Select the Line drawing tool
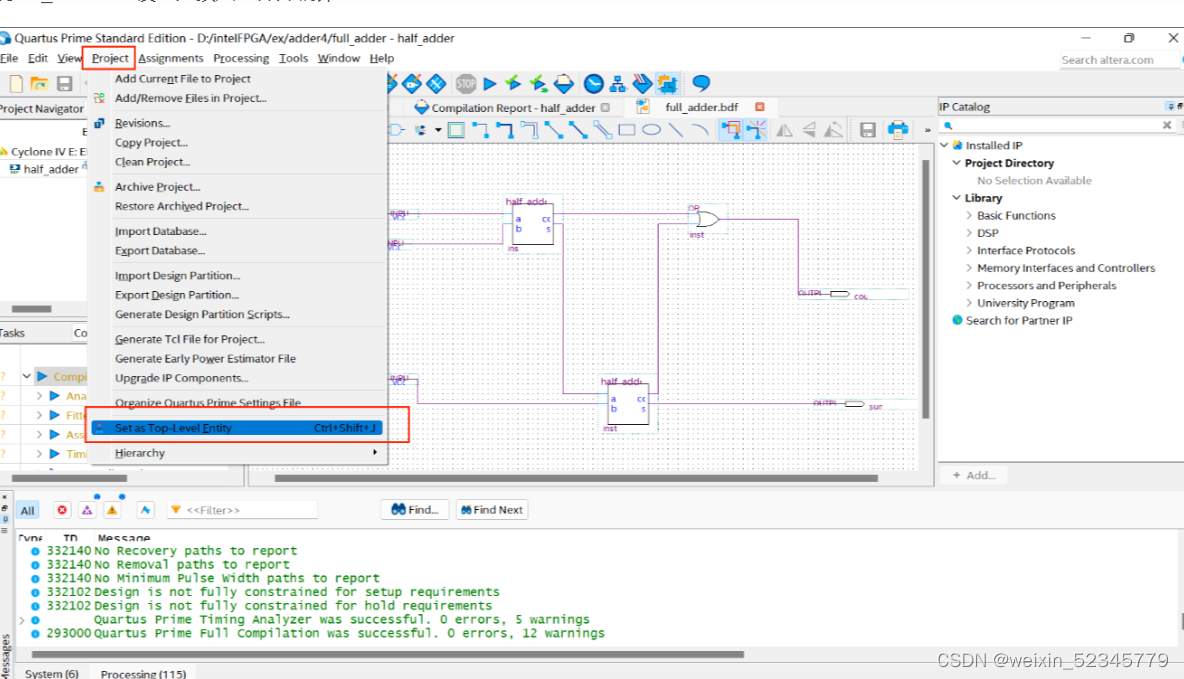Screen dimensions: 1184x679 tap(676, 130)
